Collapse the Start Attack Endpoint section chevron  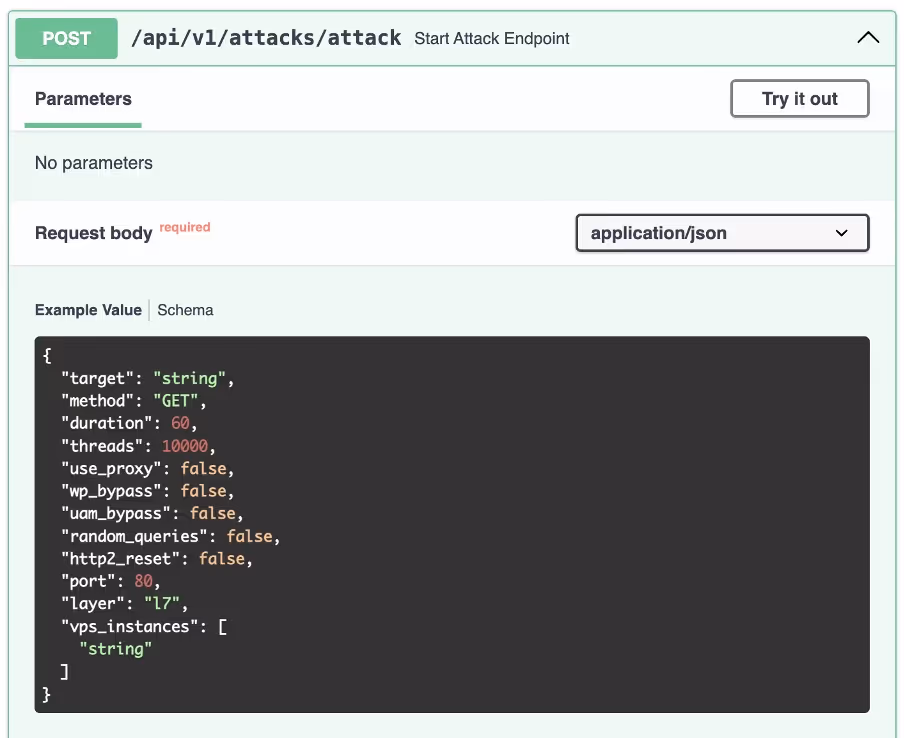click(868, 38)
